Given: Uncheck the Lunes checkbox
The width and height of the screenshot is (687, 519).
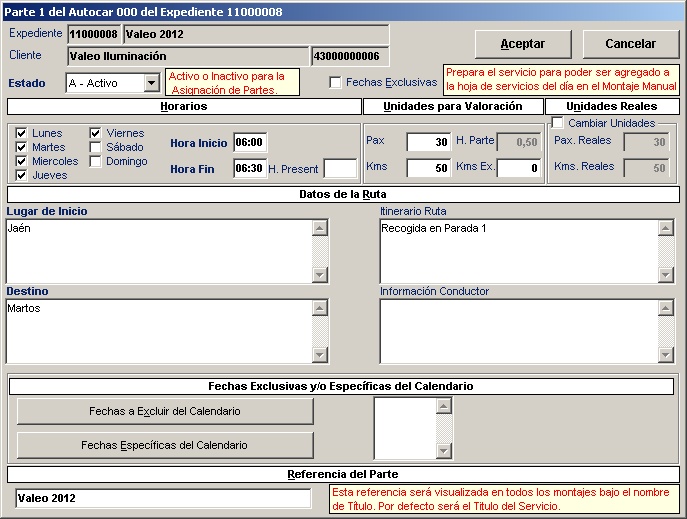Looking at the screenshot, I should click(x=21, y=133).
